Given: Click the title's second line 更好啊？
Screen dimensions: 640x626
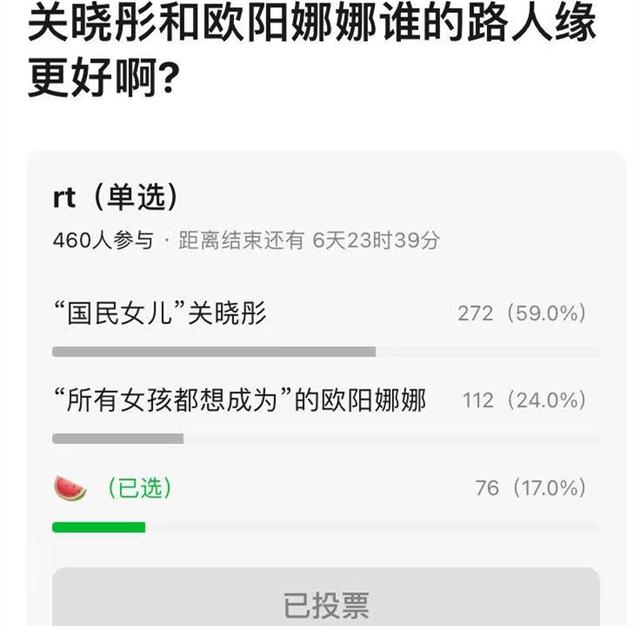Looking at the screenshot, I should click(104, 75).
